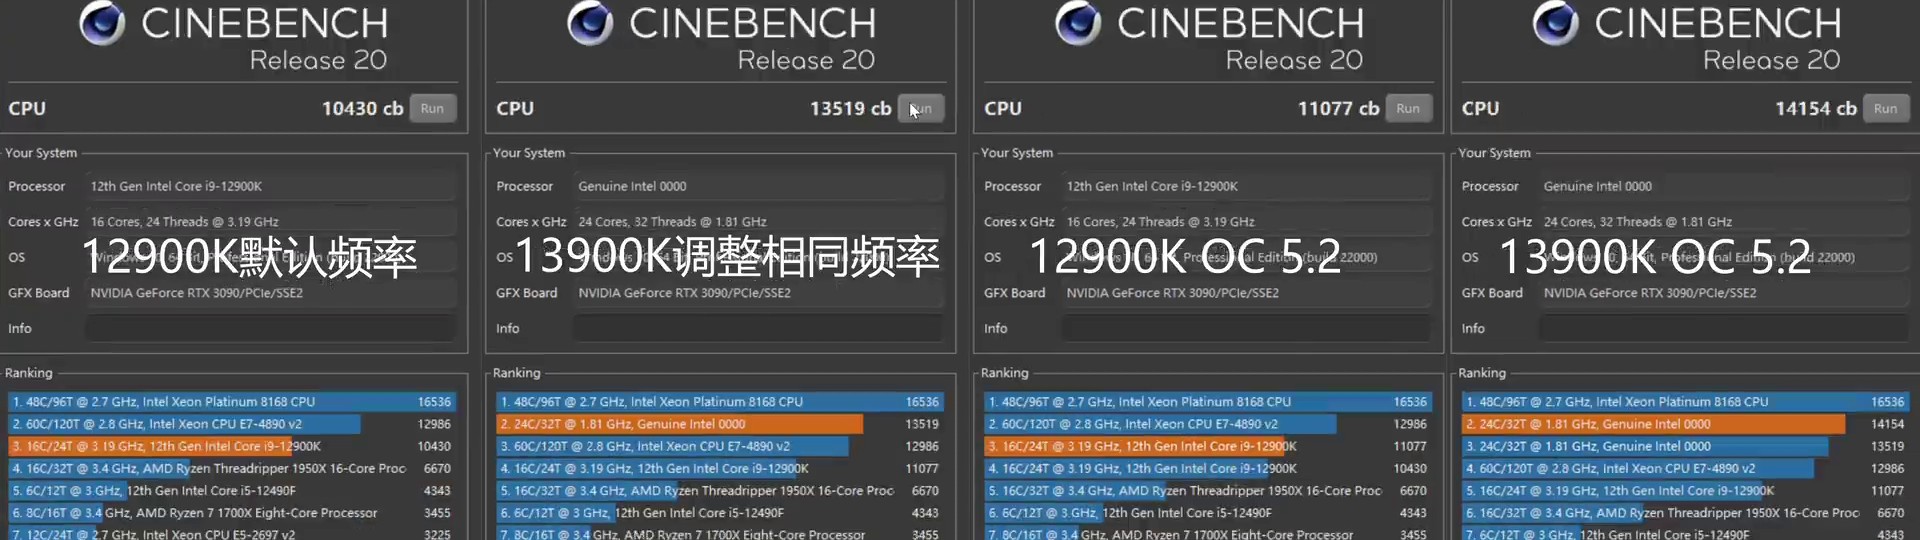Select the Processor field in the 10430 cb window
1920x540 pixels.
tap(271, 186)
